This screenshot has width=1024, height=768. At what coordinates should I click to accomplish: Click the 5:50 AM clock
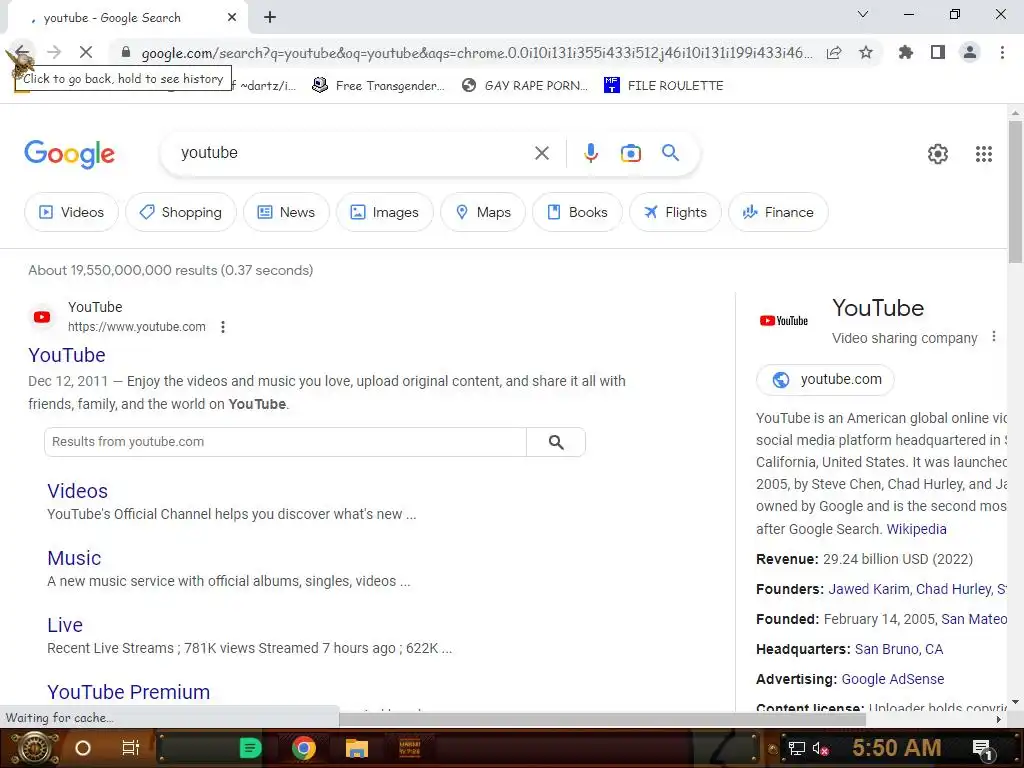coord(897,748)
